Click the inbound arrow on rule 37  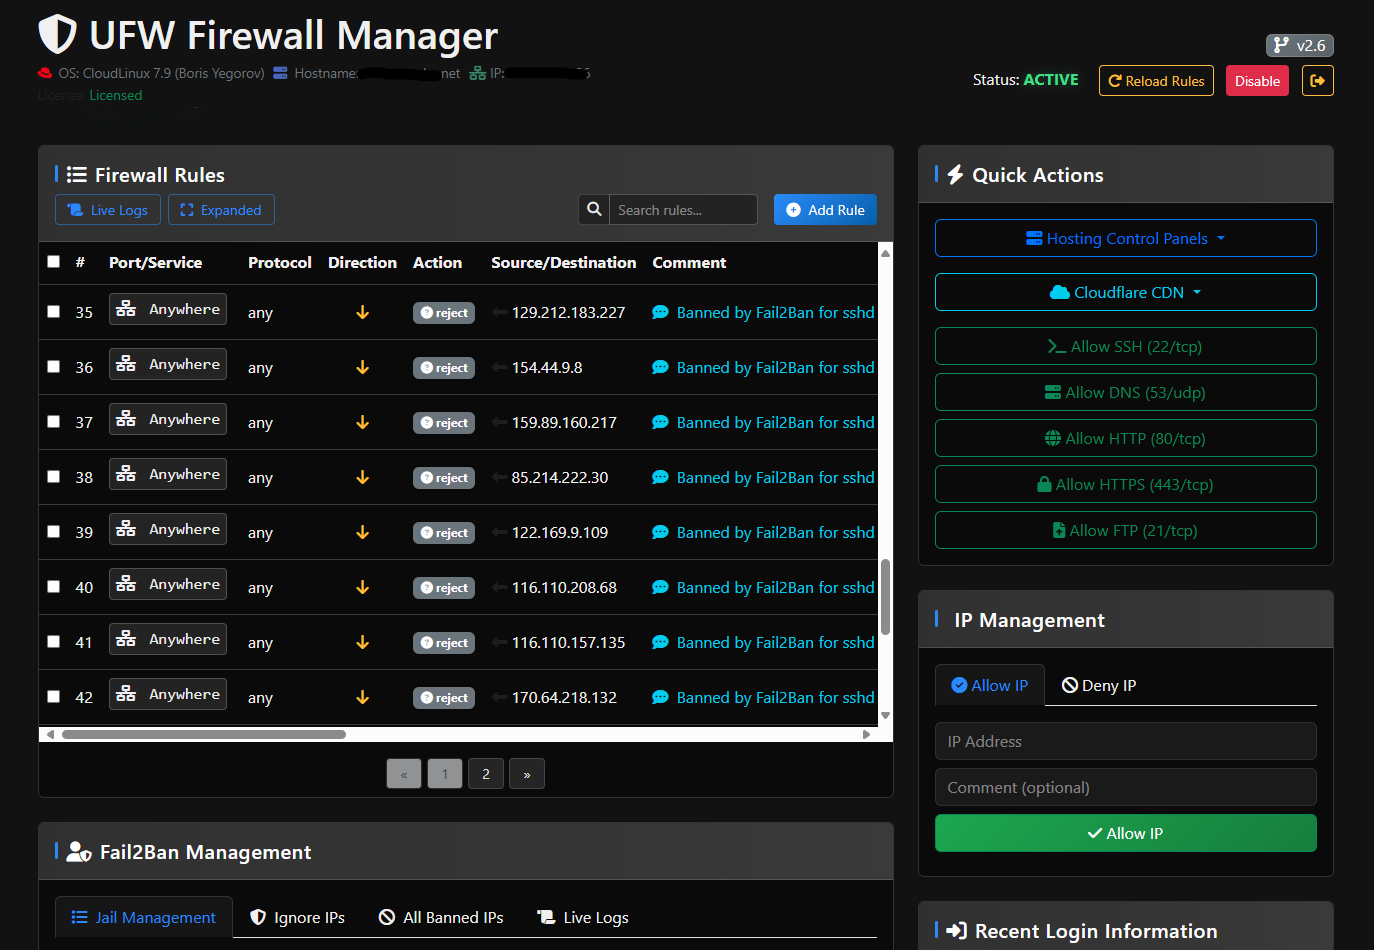pos(362,423)
